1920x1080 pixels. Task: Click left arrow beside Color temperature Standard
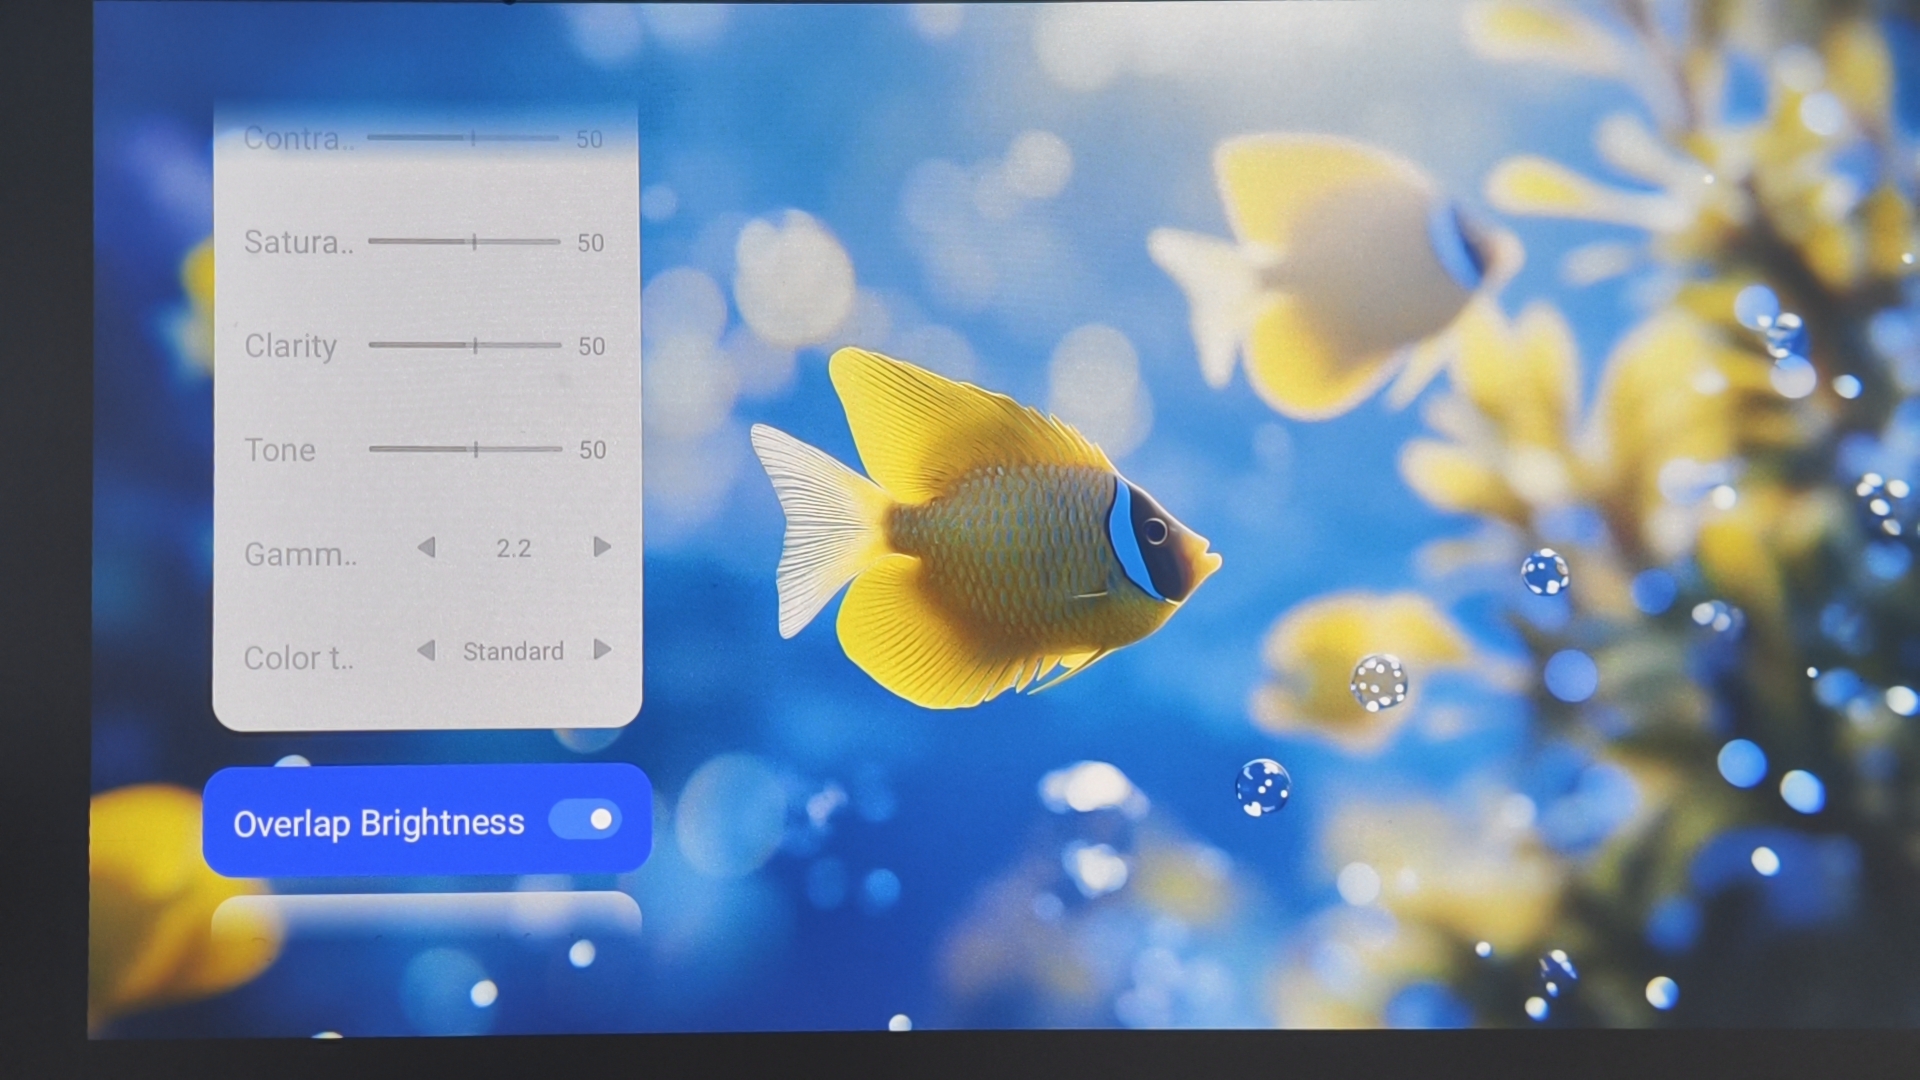(x=427, y=651)
